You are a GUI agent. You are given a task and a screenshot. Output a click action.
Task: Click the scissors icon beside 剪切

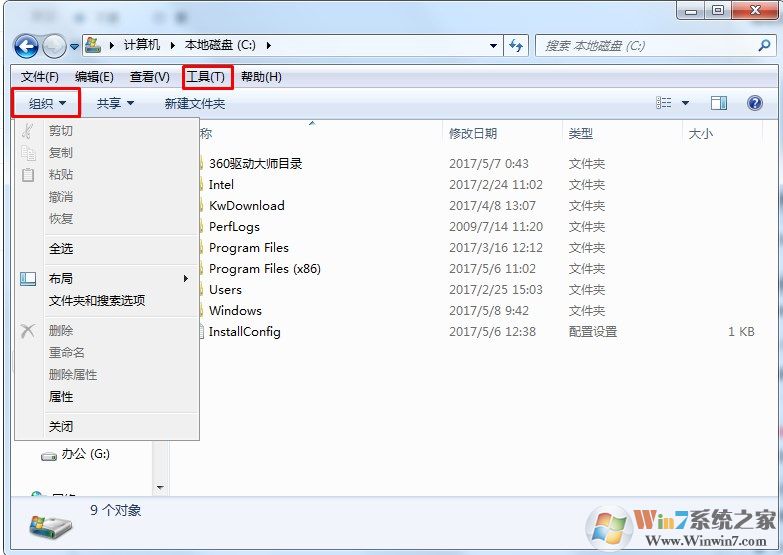point(28,131)
